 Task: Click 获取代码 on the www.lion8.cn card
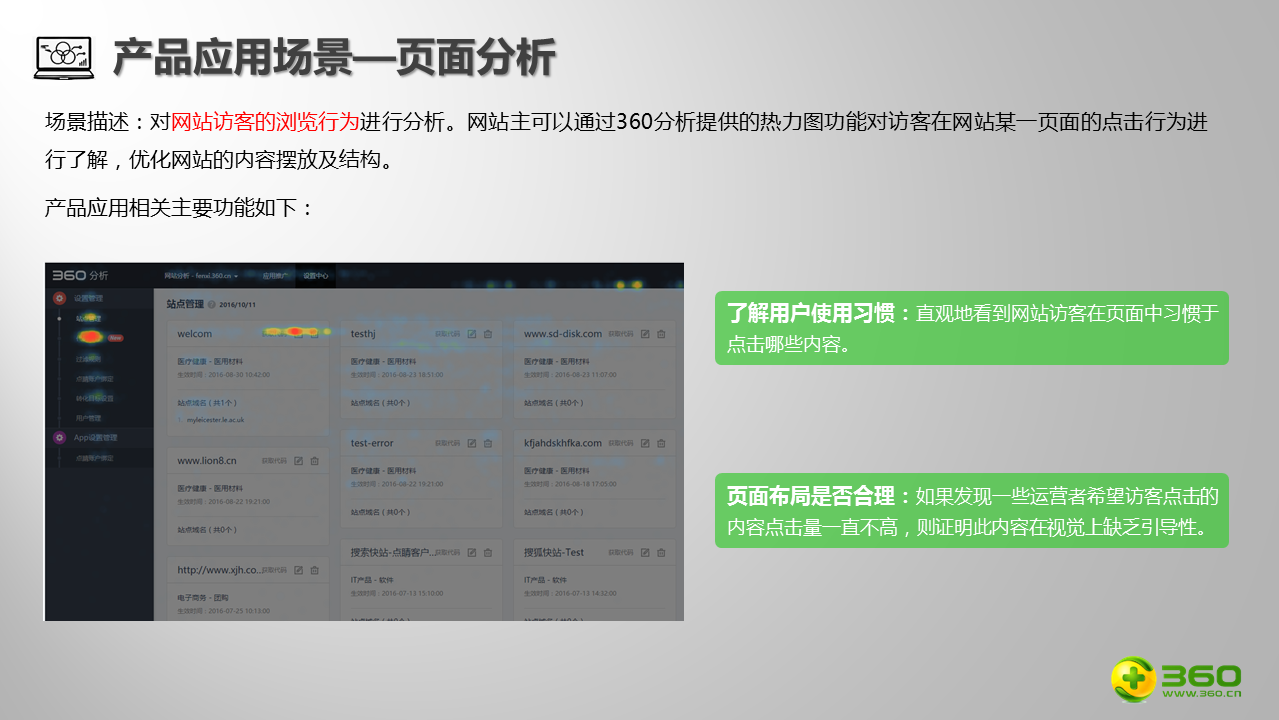[274, 461]
